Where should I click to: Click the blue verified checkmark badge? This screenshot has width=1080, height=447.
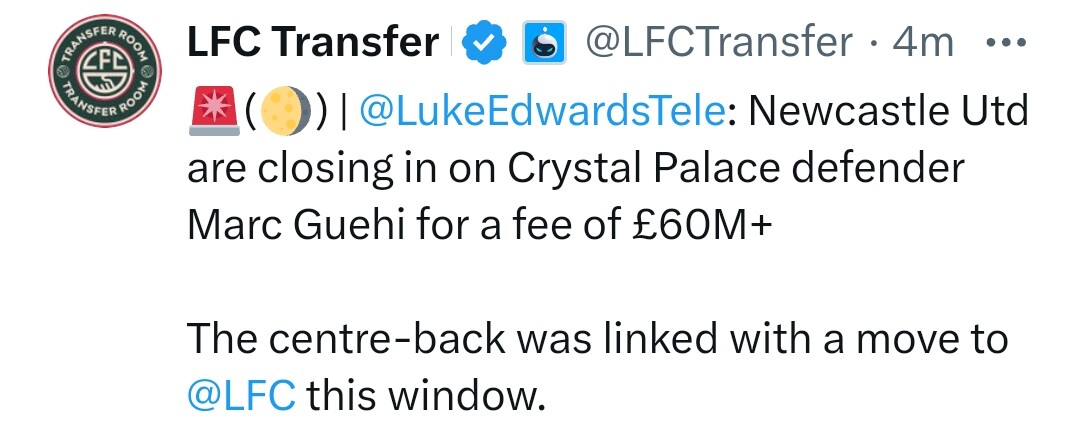485,43
